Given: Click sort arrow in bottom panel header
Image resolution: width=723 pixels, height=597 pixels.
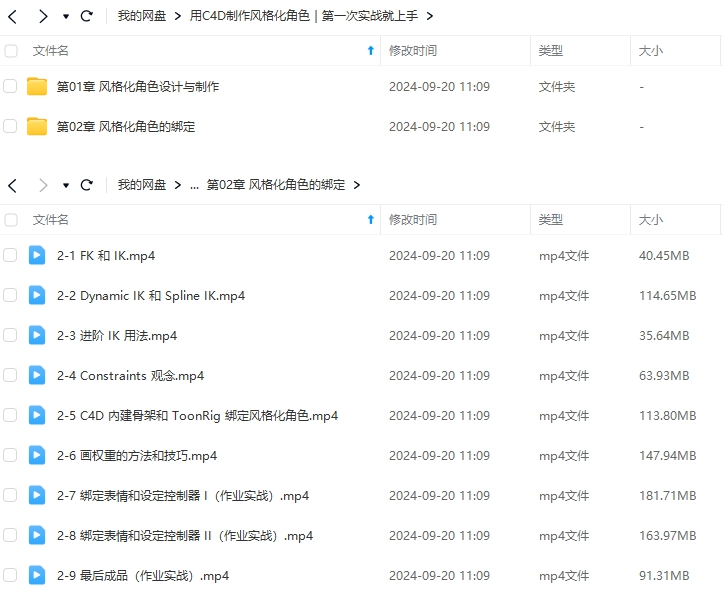Looking at the screenshot, I should (371, 220).
